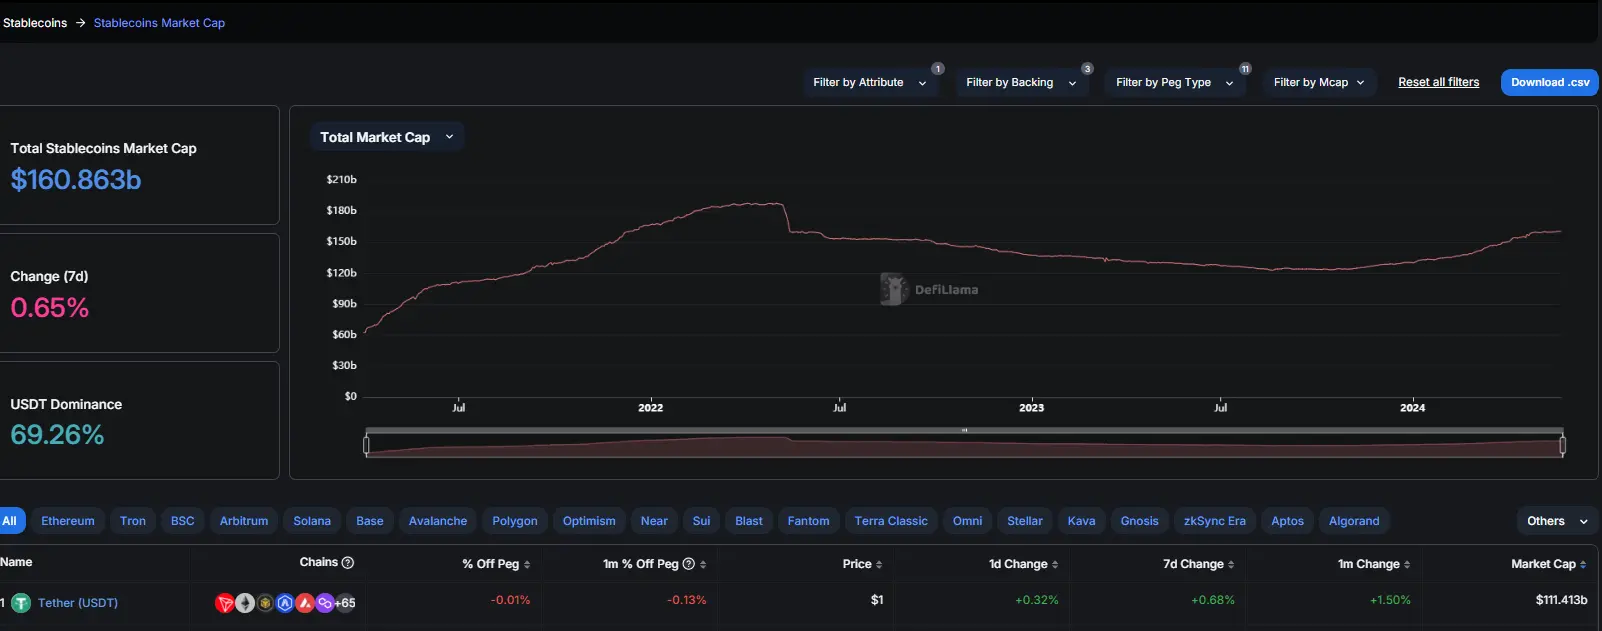Select the Gnosis chain tab
Image resolution: width=1602 pixels, height=631 pixels.
tap(1140, 521)
